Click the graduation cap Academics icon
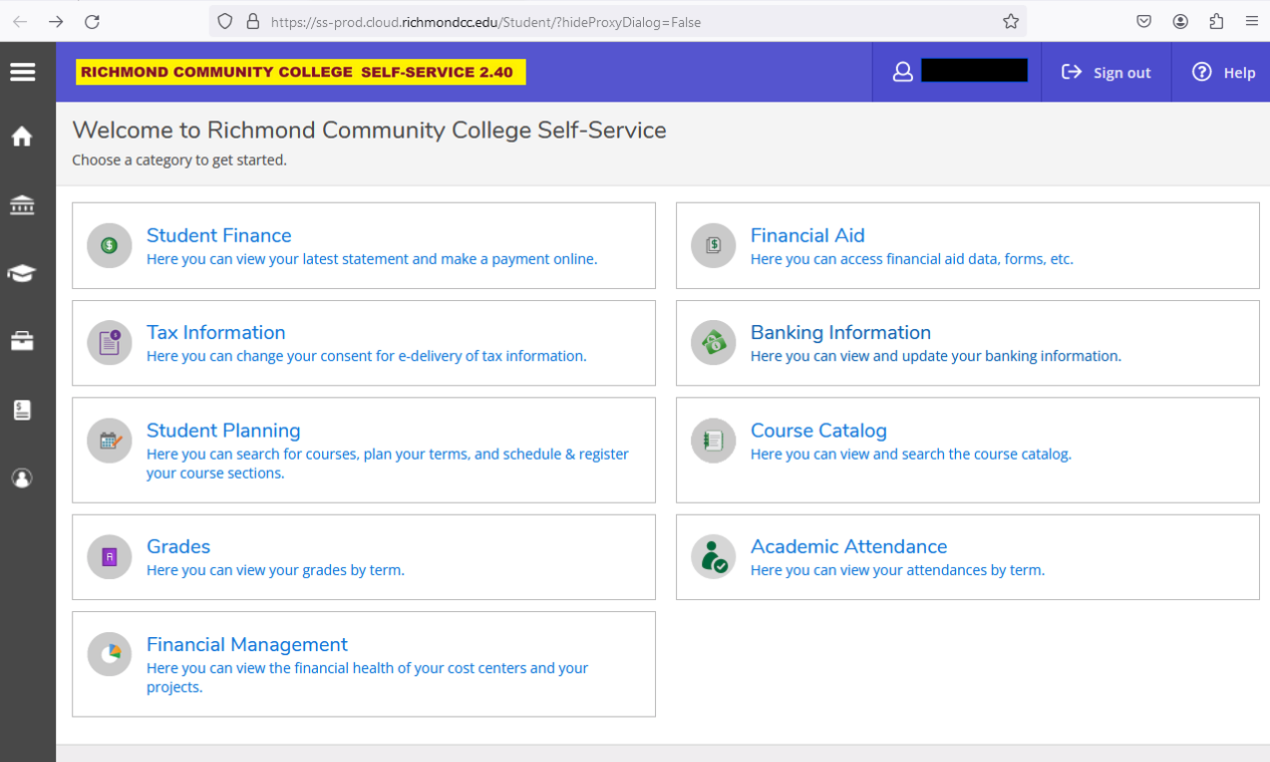Image resolution: width=1270 pixels, height=762 pixels. click(x=22, y=273)
